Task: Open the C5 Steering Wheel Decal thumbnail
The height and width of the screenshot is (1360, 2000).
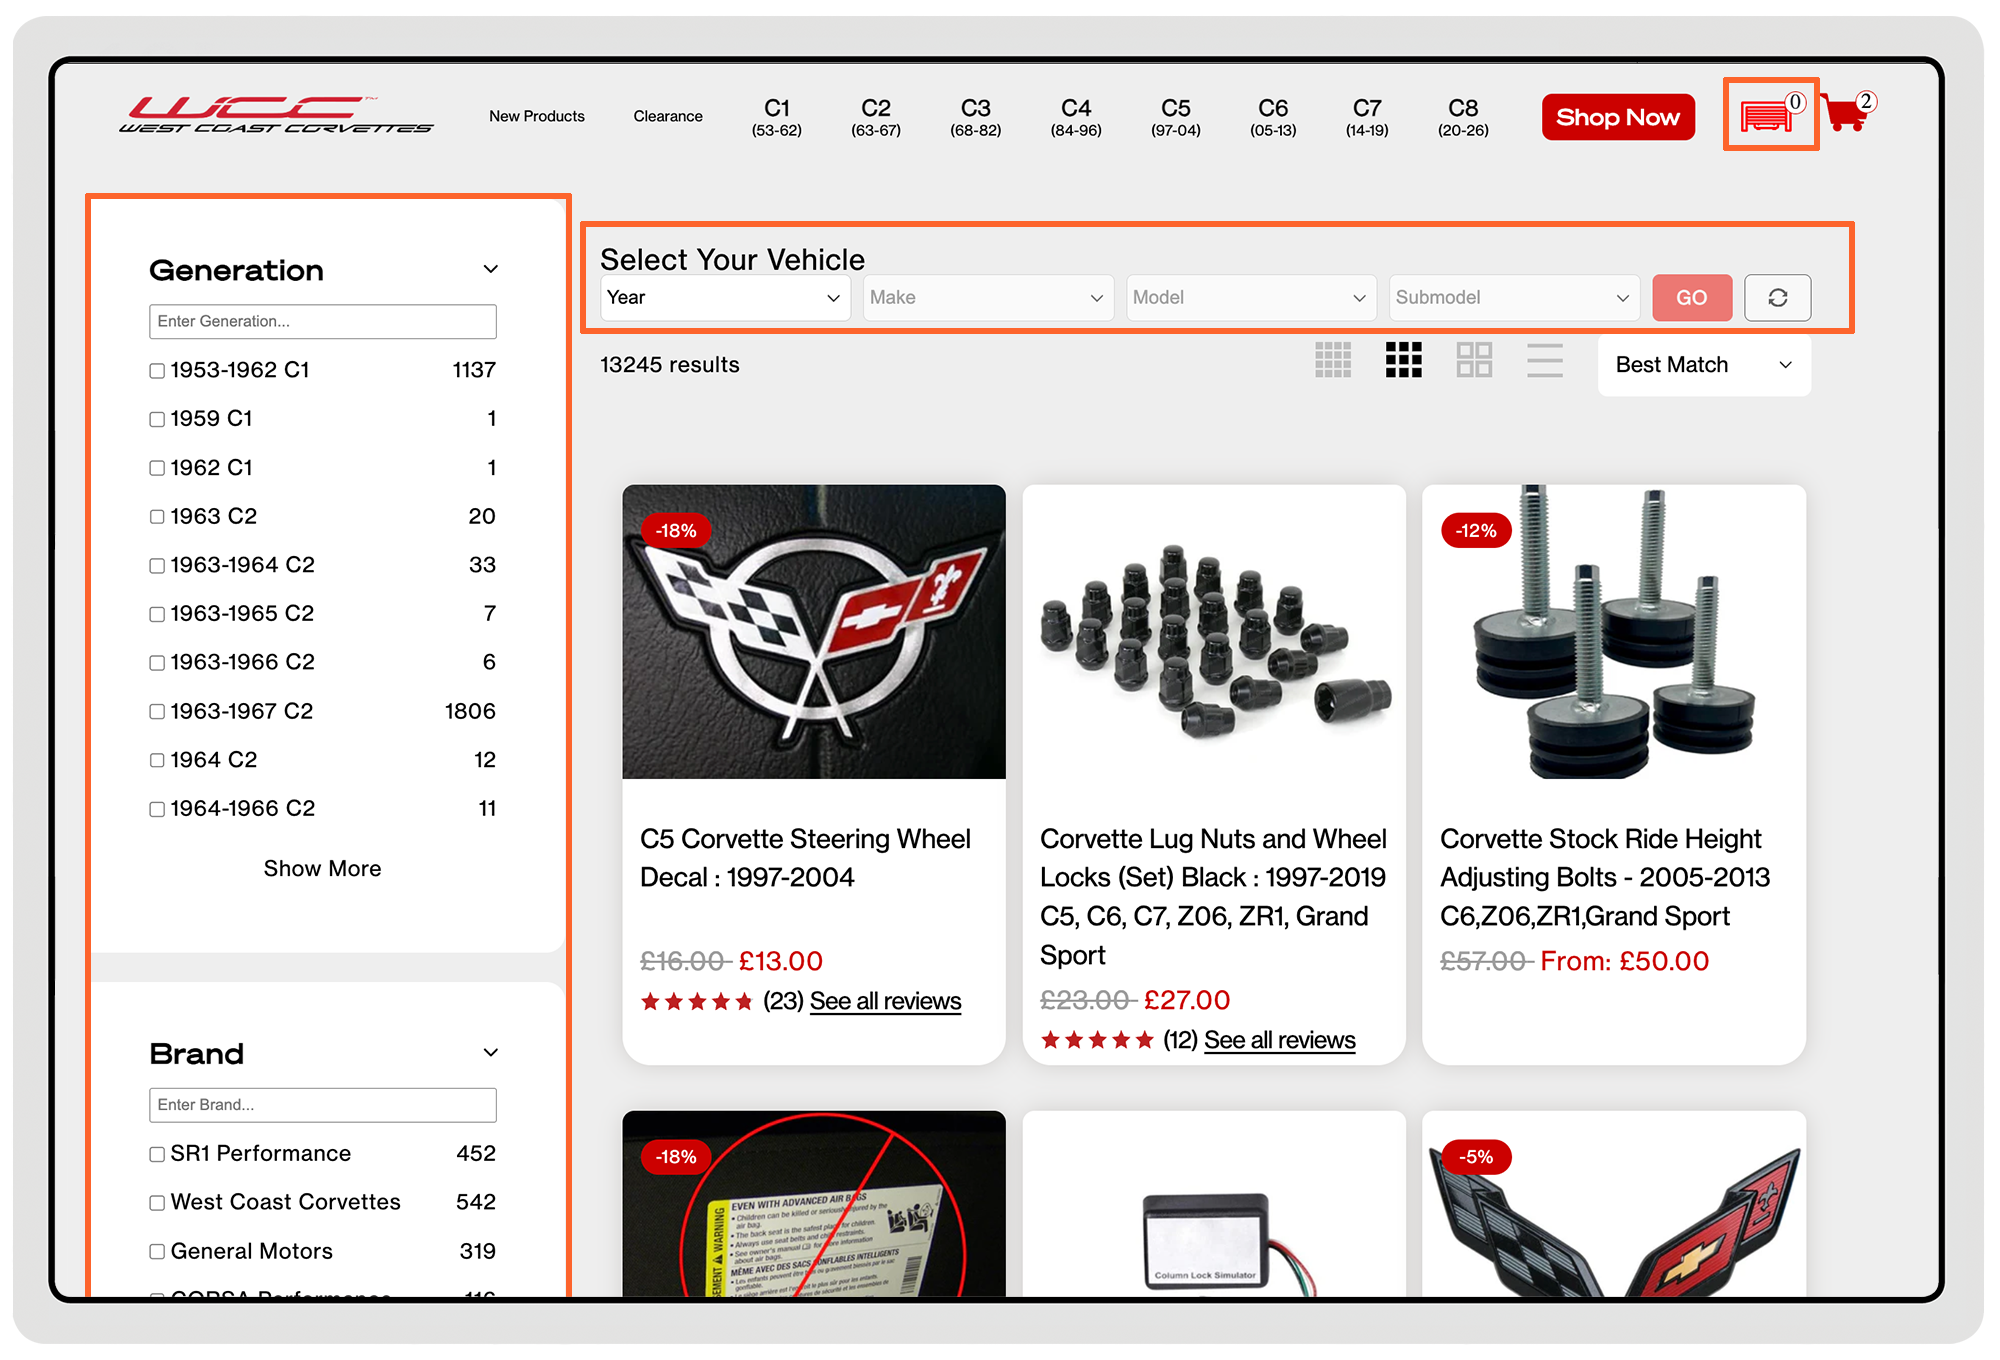Action: tap(813, 632)
